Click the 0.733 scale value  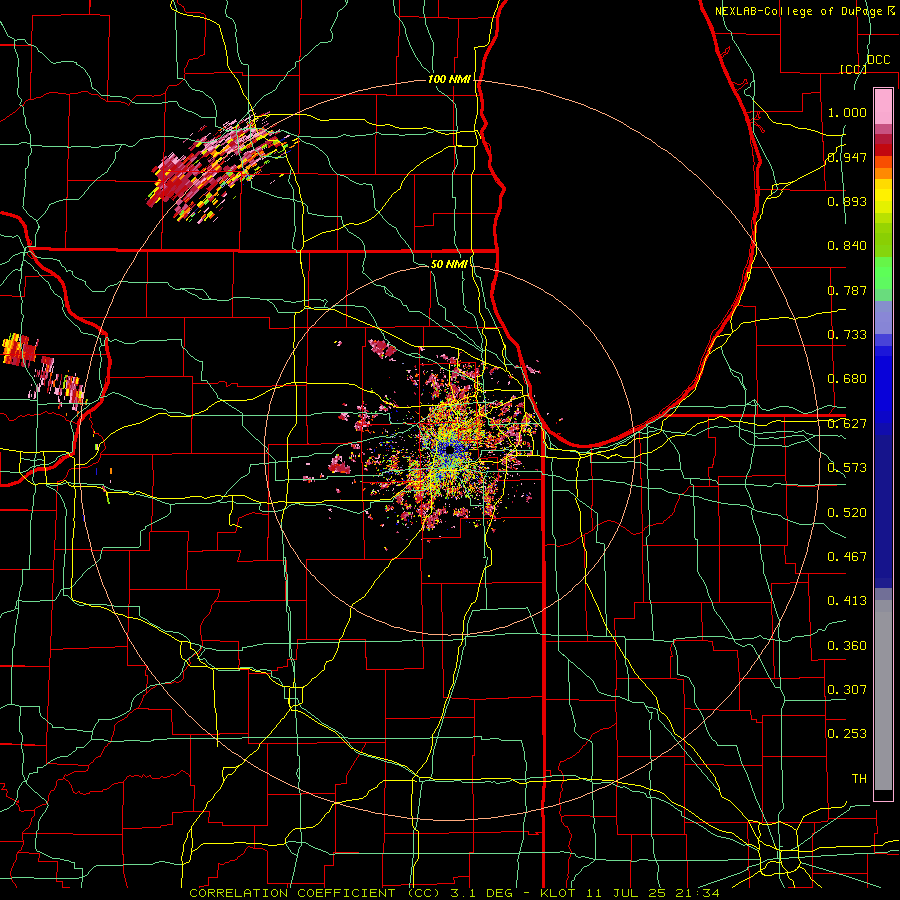(847, 335)
